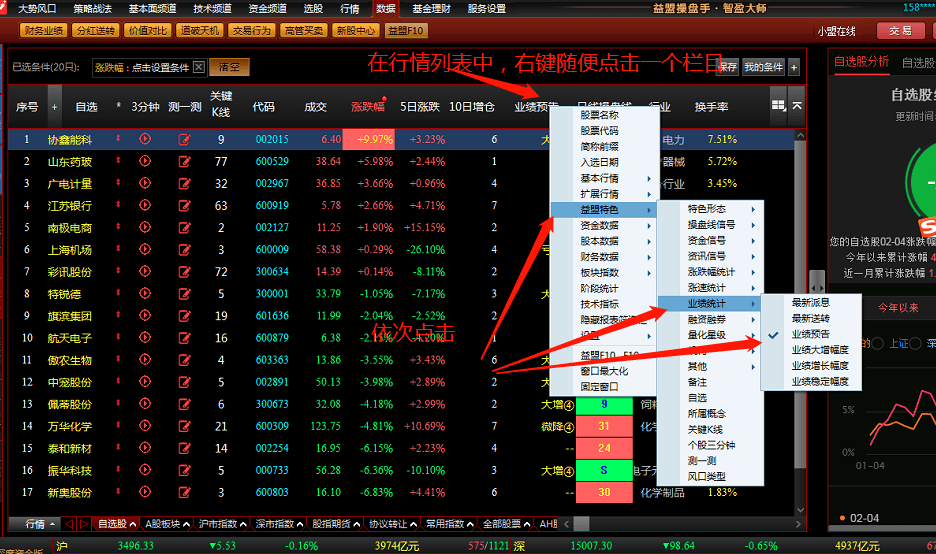Screen dimensions: 936x554
Task: Expand the 板块指数 submenu
Action: pos(605,273)
